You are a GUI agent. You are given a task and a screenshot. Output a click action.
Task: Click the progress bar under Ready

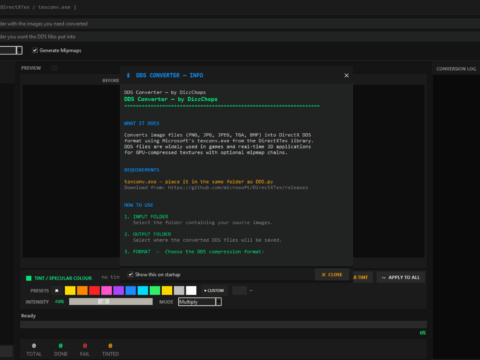coord(223,325)
